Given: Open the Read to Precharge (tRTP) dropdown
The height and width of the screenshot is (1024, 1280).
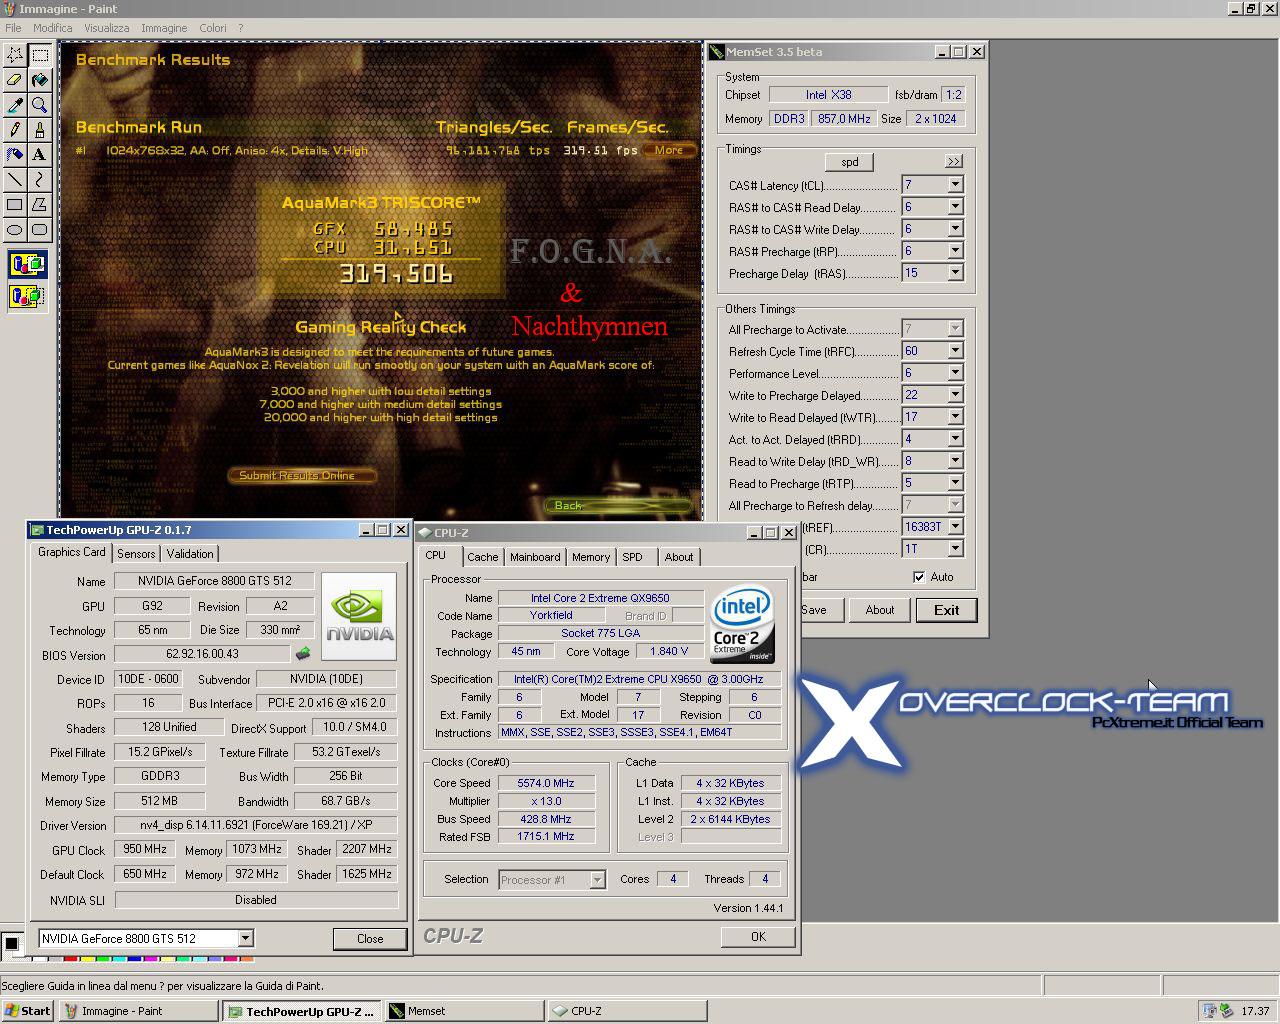Looking at the screenshot, I should [955, 483].
